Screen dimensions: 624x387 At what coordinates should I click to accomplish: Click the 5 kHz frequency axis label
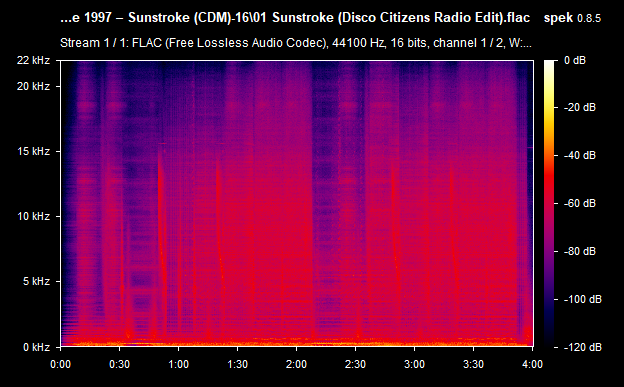click(x=36, y=281)
